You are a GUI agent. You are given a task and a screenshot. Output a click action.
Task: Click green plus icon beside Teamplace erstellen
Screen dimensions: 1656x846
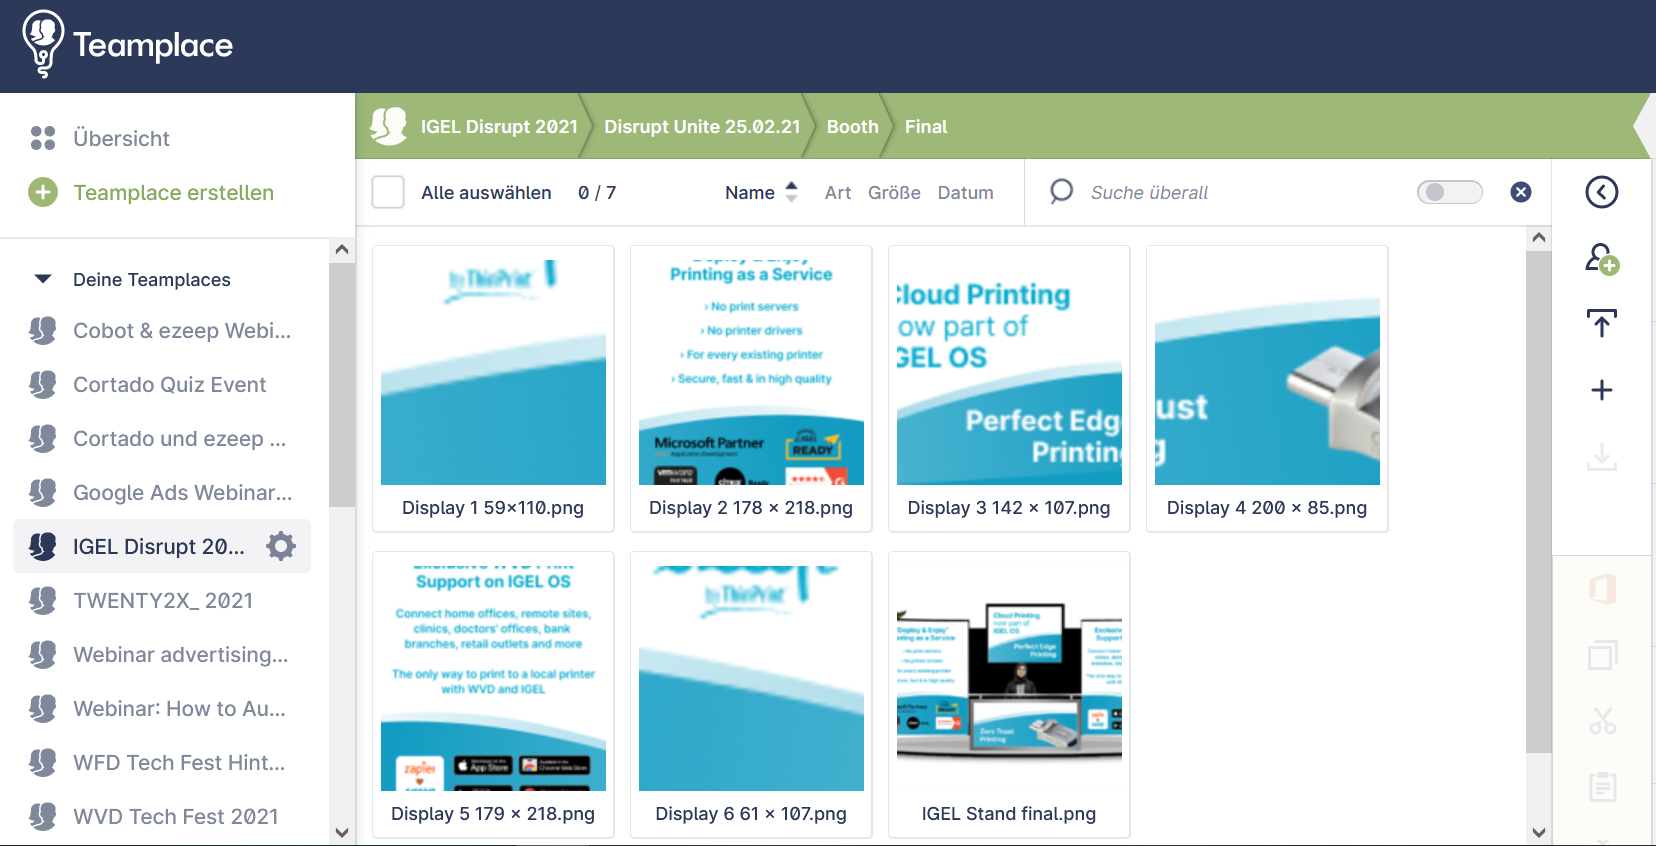point(43,192)
